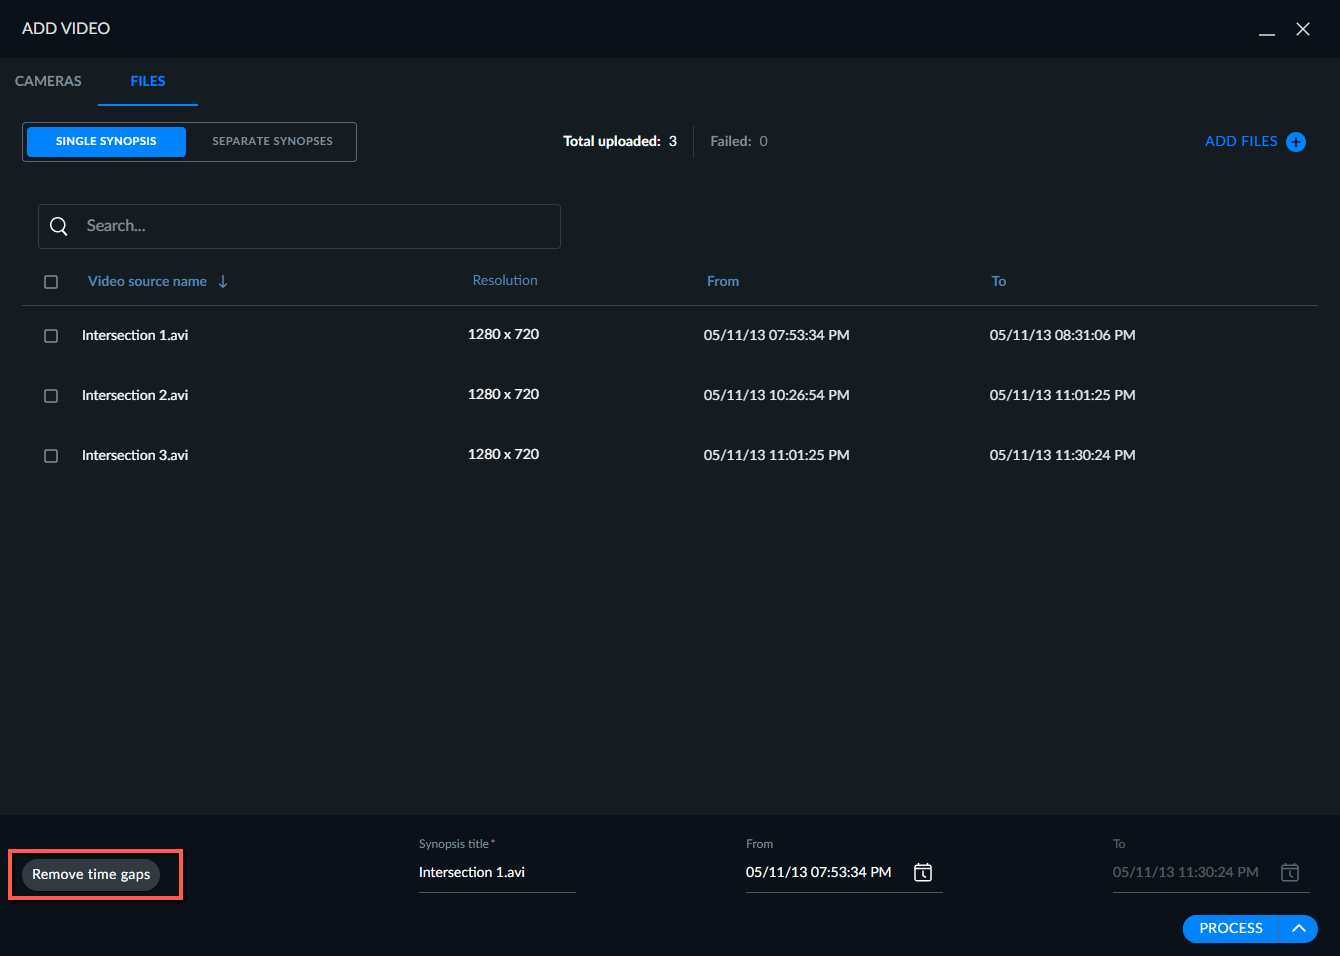Check the Intersection 3.avi checkbox
Screen dimensions: 1340x956
pos(51,456)
